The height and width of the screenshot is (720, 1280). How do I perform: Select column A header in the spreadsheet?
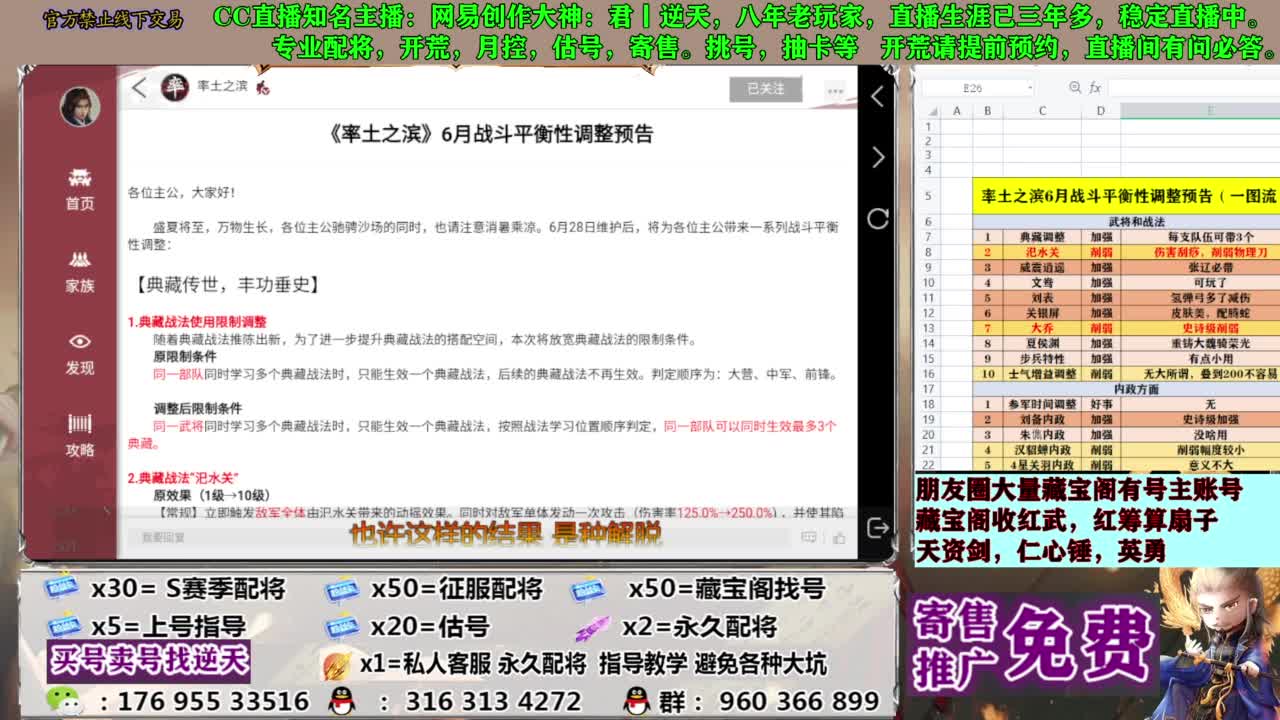point(957,111)
